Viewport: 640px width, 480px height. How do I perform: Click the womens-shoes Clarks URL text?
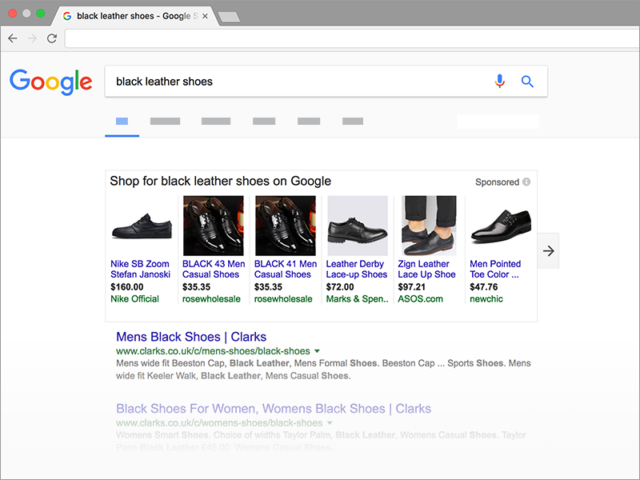tap(219, 423)
